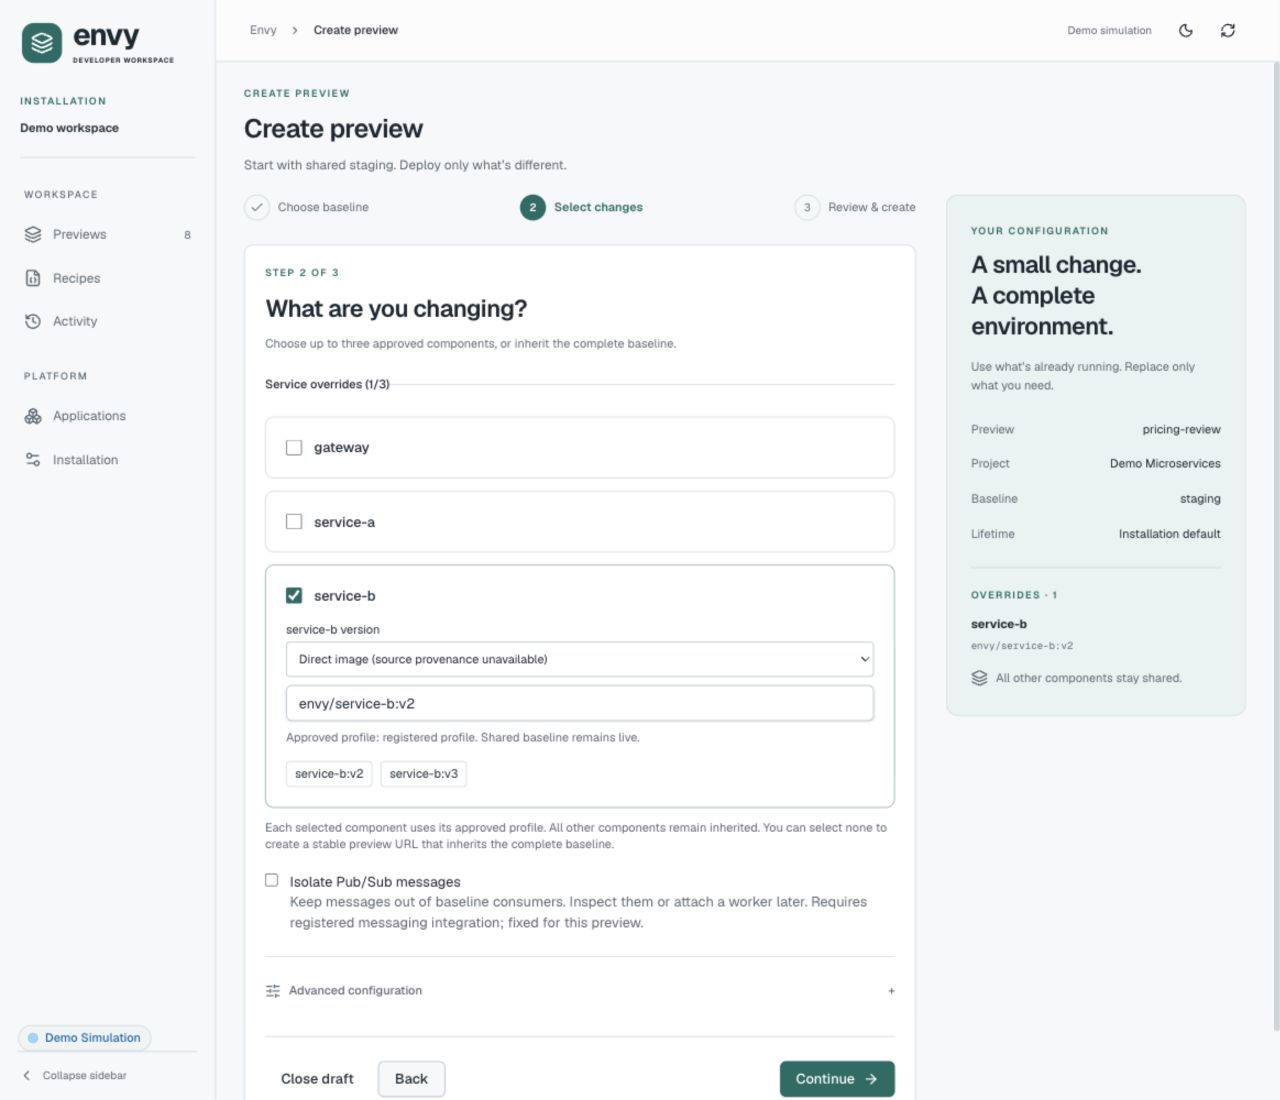Enable Isolate Pub/Sub messages checkbox

[x=272, y=880]
